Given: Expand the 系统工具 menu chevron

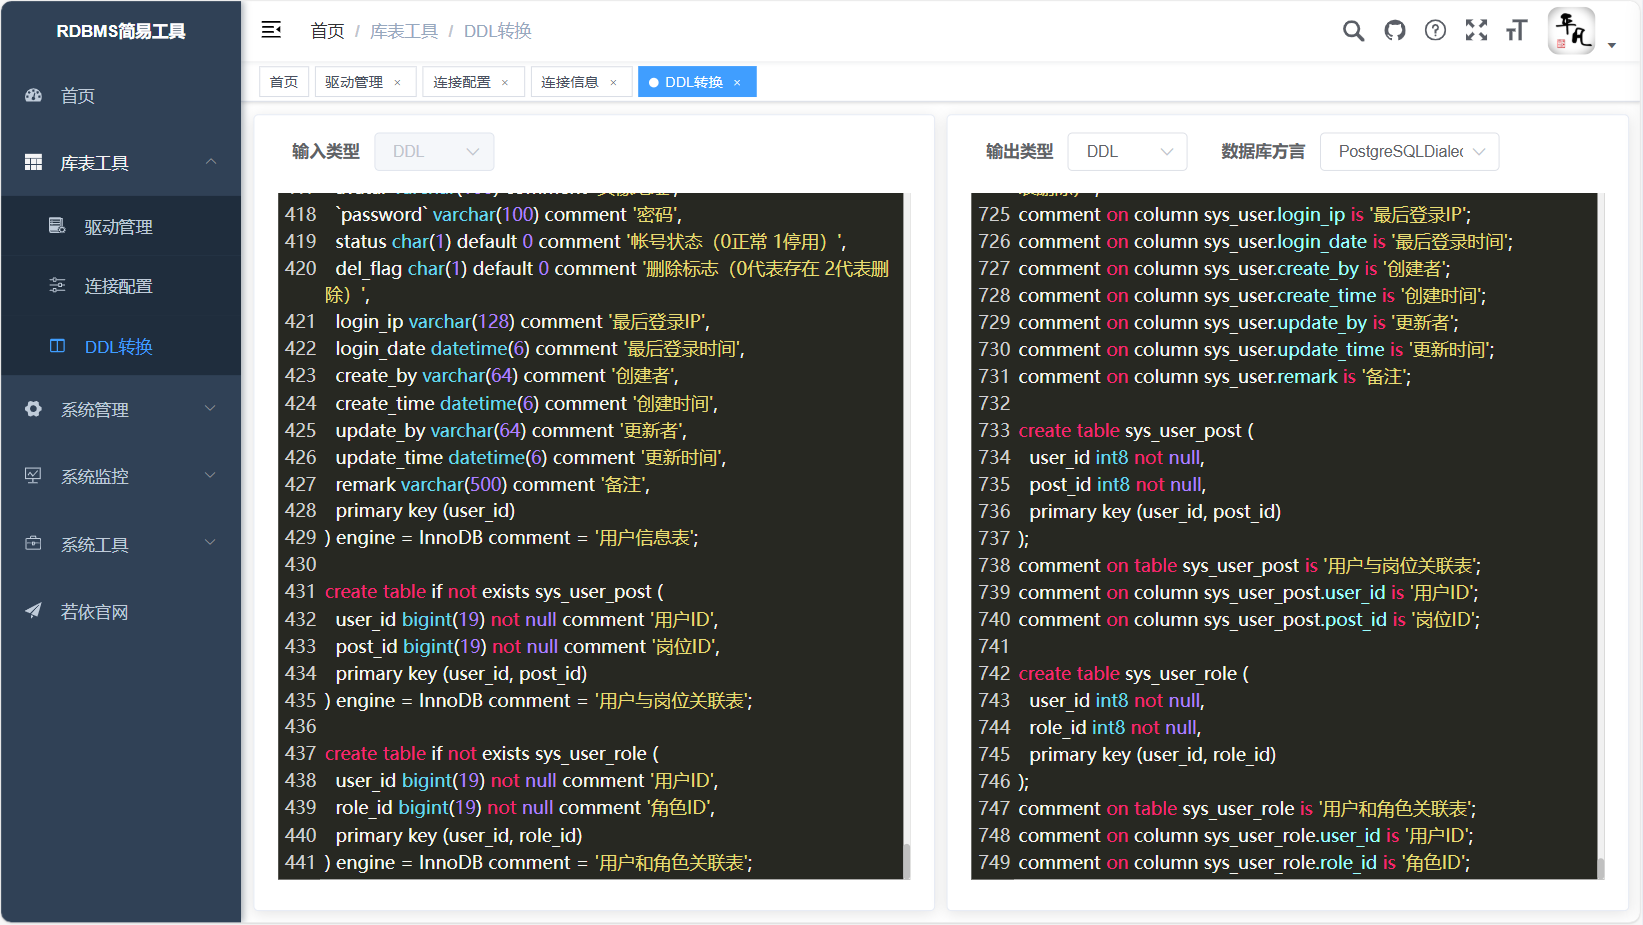Looking at the screenshot, I should click(211, 542).
